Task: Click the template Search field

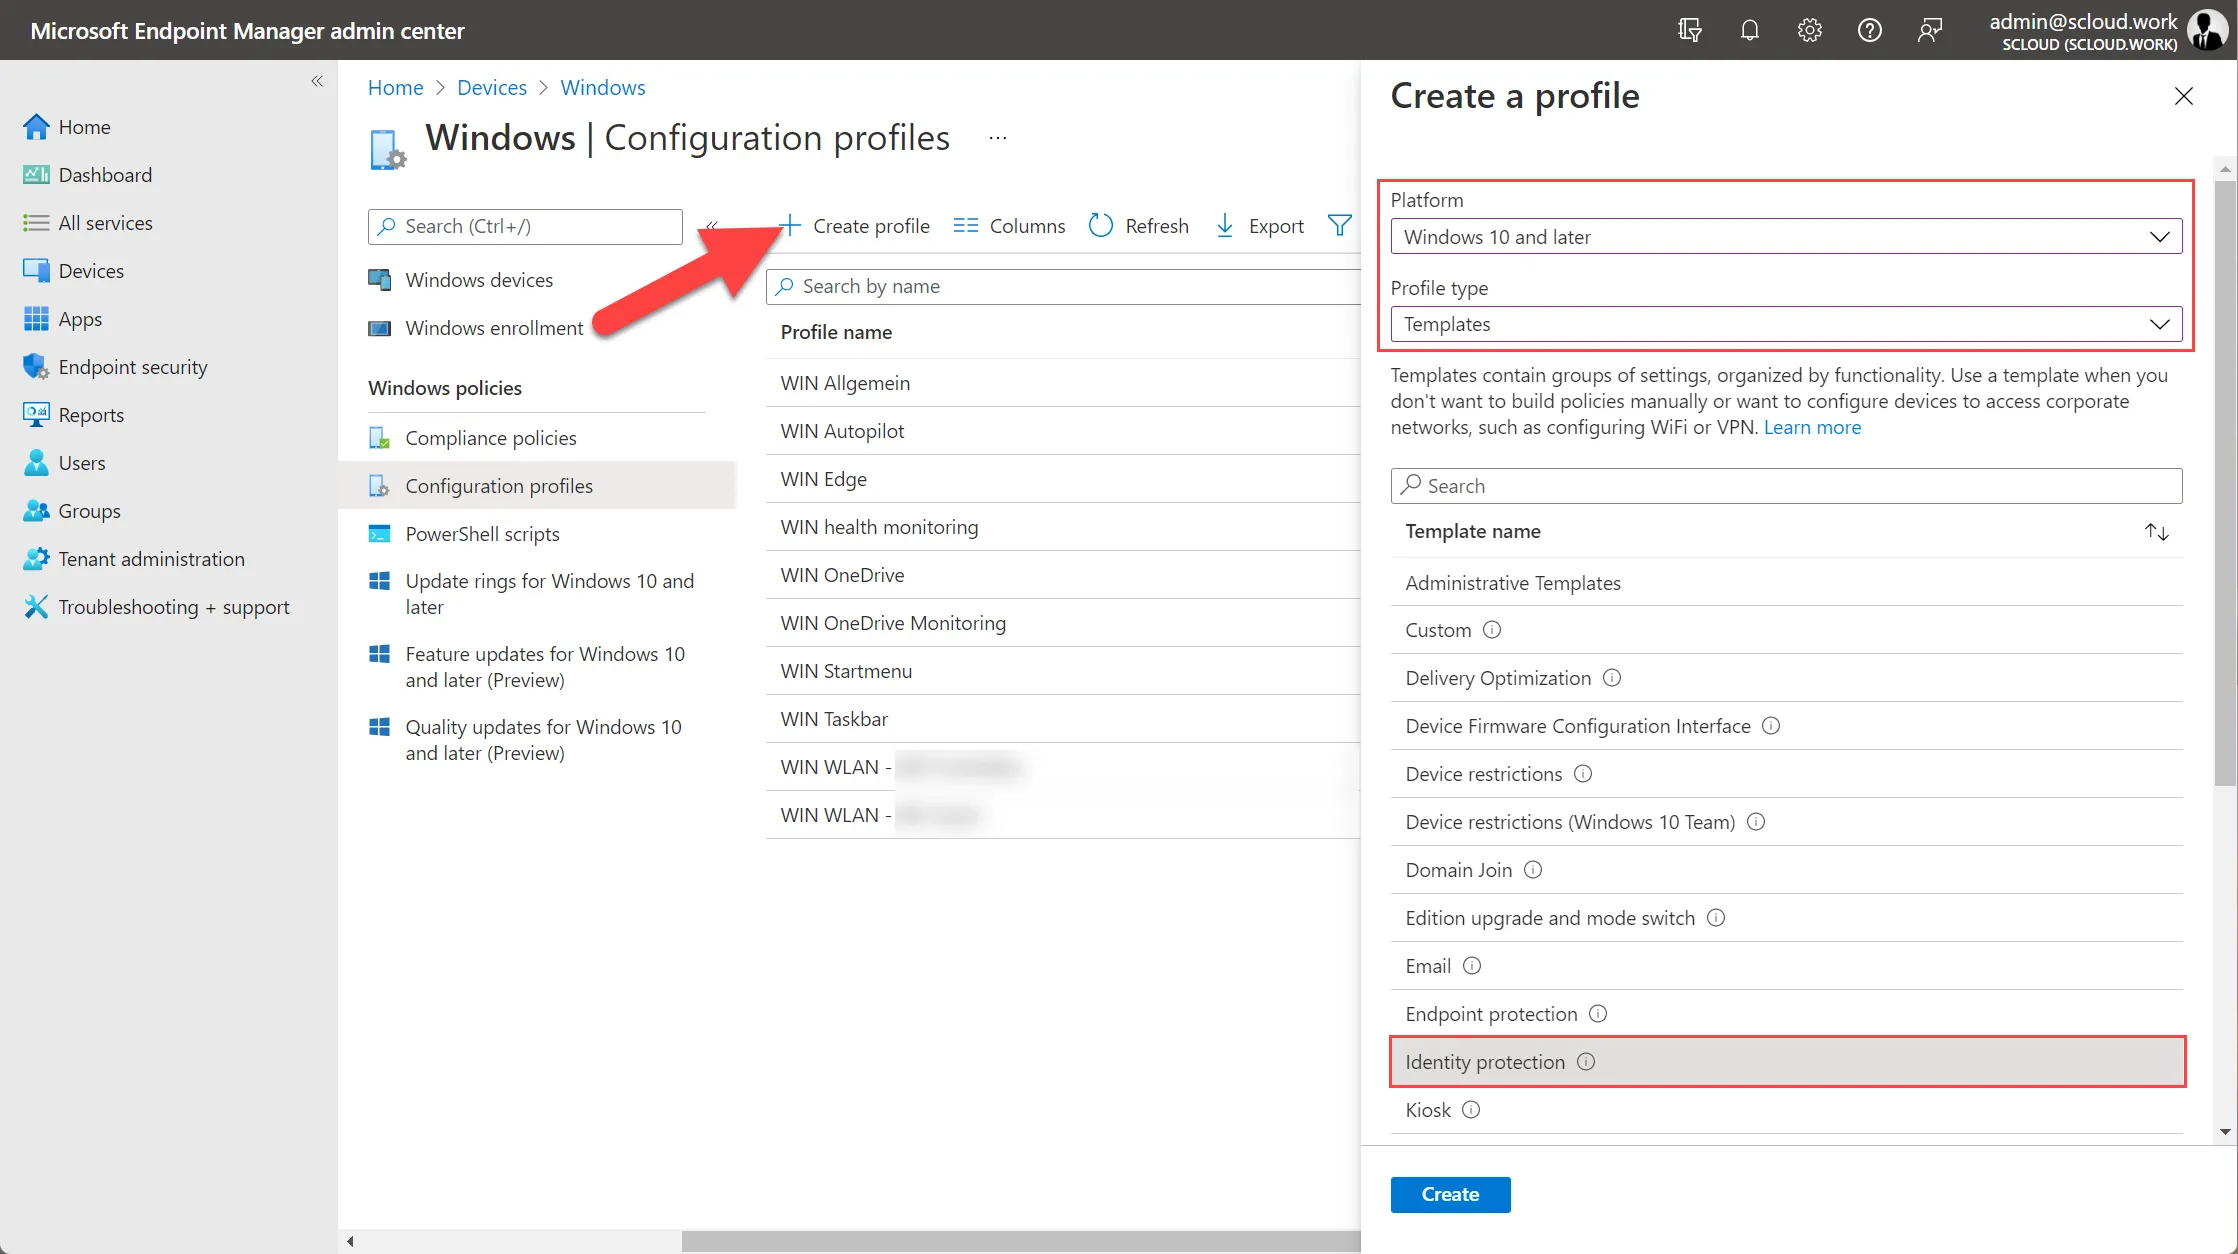Action: pyautogui.click(x=1786, y=486)
